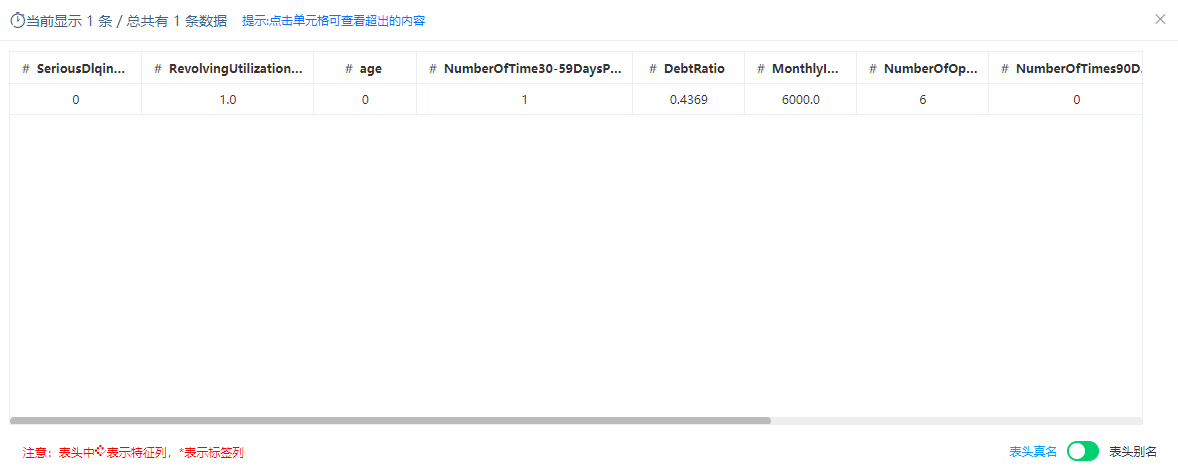Click the cell value 6000.0
The width and height of the screenshot is (1178, 474).
(800, 99)
